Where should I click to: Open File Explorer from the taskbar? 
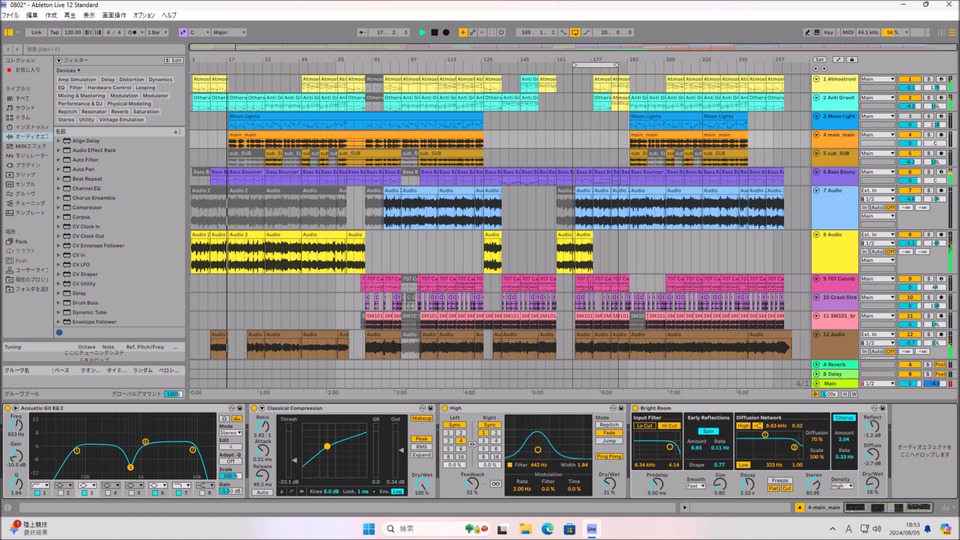pyautogui.click(x=525, y=529)
